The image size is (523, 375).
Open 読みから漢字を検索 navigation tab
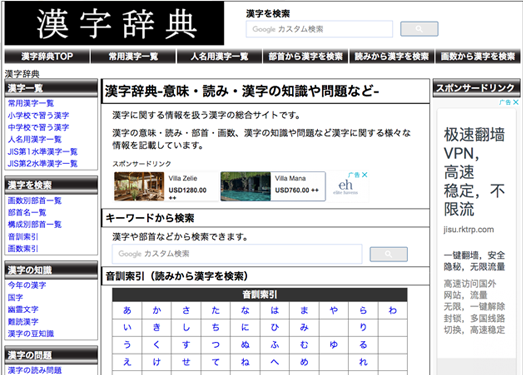[x=392, y=56]
